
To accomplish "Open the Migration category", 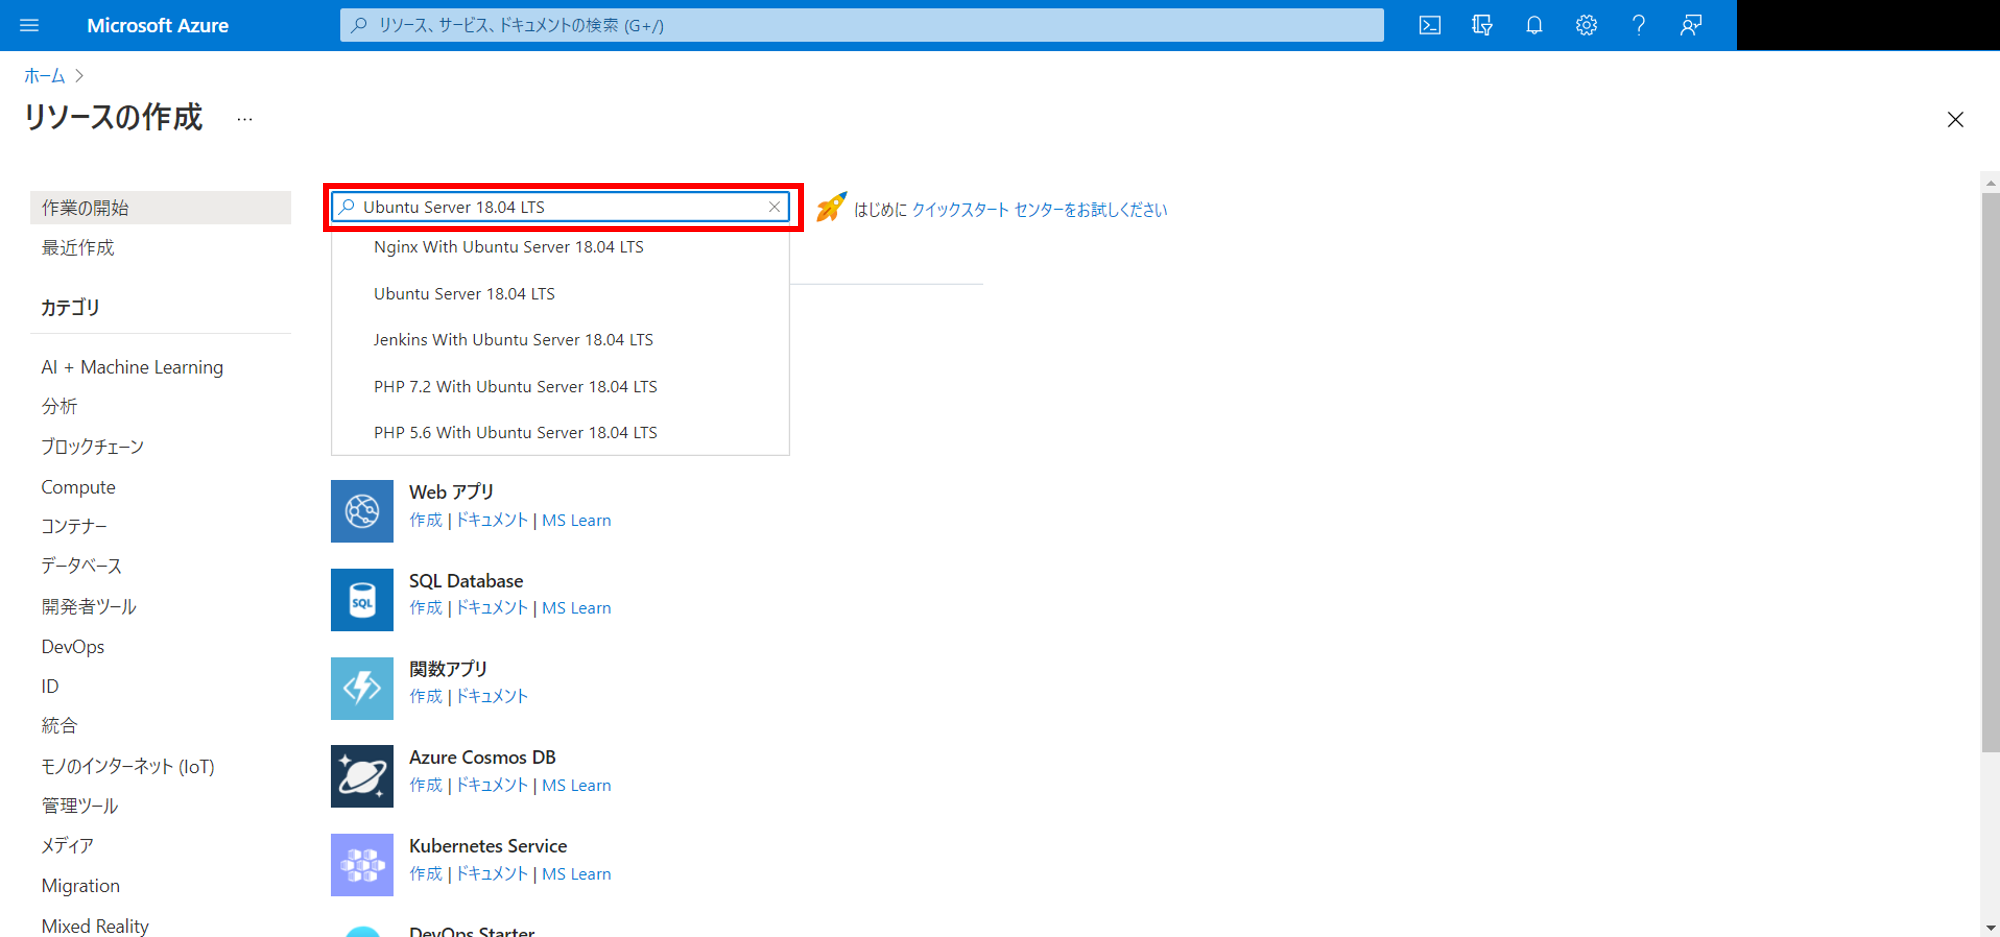I will pos(80,886).
